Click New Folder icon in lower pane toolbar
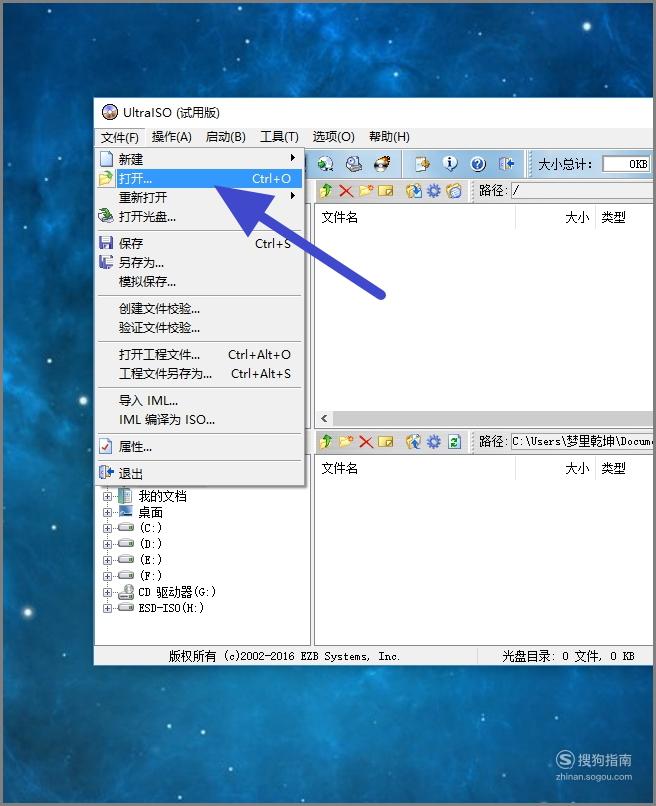This screenshot has width=656, height=806. click(x=346, y=442)
